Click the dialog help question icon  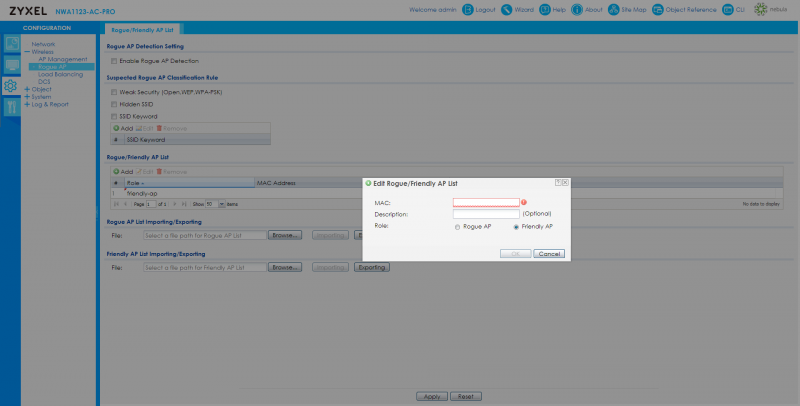coord(558,182)
